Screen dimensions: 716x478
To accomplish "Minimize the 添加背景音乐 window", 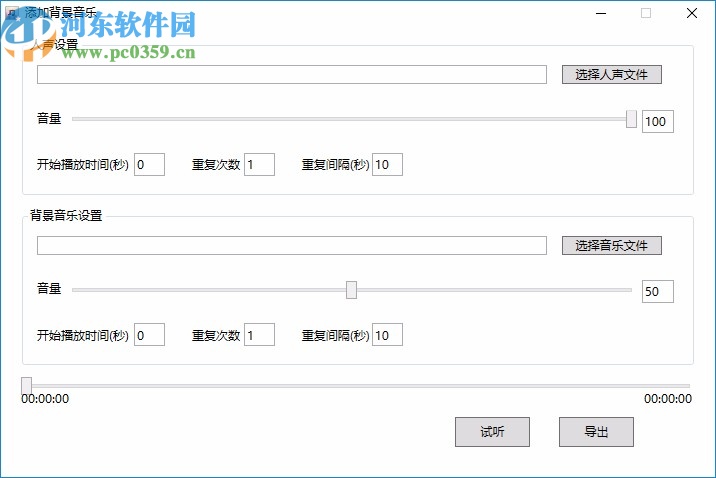I will click(601, 13).
